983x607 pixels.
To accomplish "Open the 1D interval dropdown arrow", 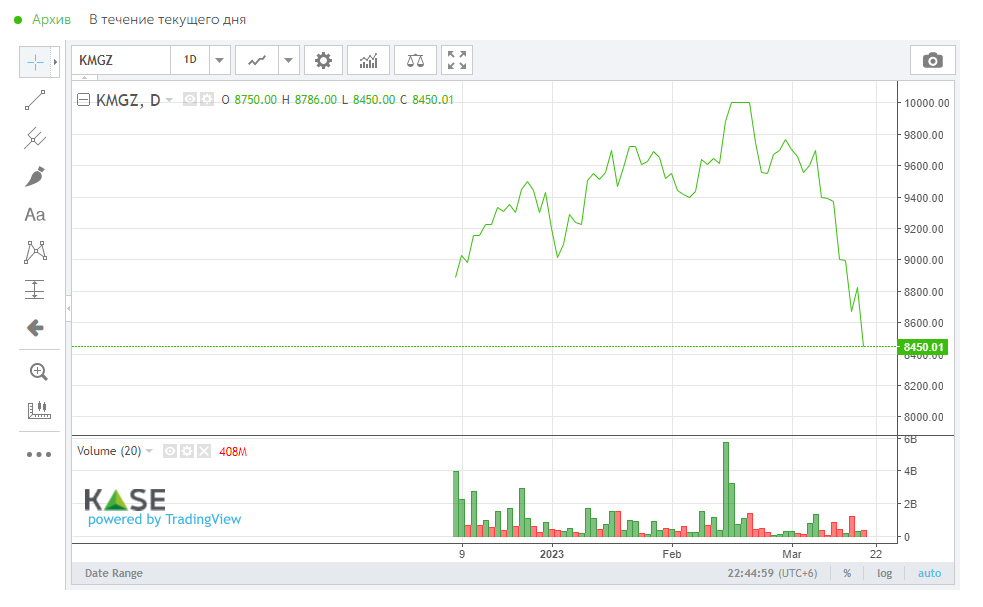I will 219,60.
